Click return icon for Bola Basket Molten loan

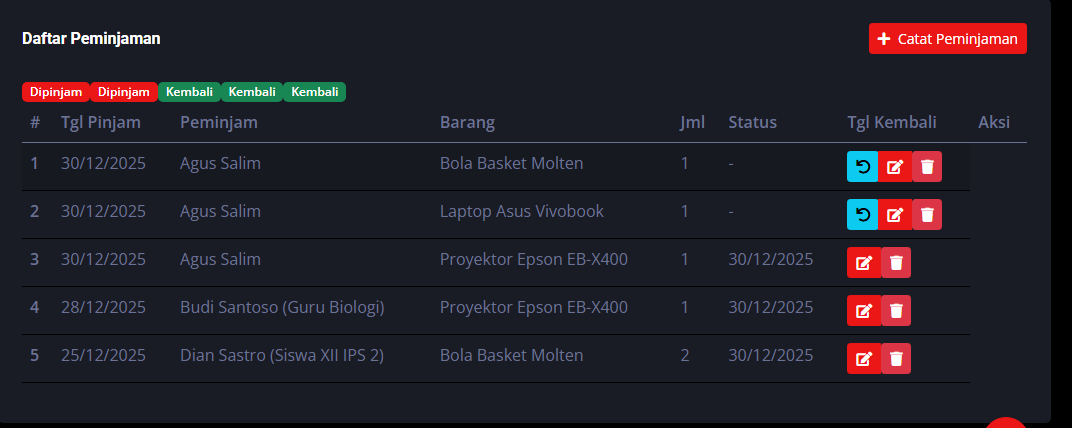(862, 166)
